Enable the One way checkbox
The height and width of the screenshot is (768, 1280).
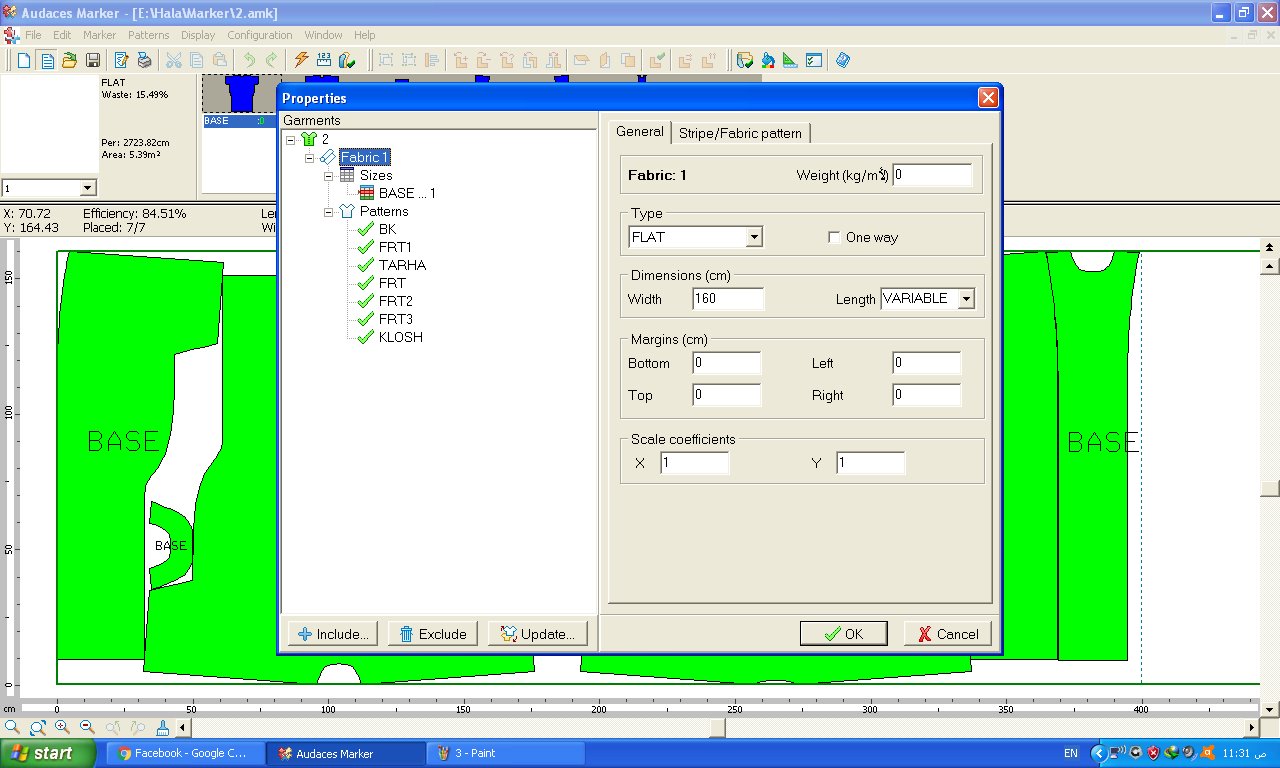pyautogui.click(x=834, y=238)
